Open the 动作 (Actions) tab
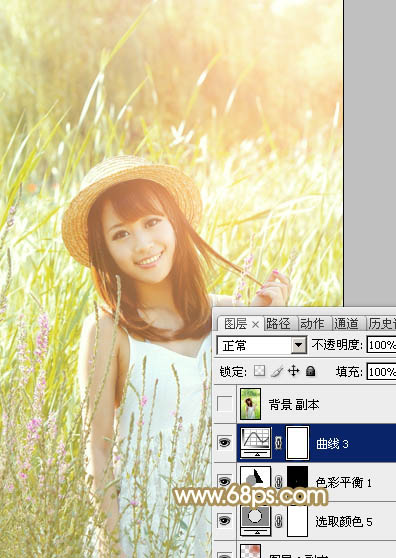 (x=312, y=323)
